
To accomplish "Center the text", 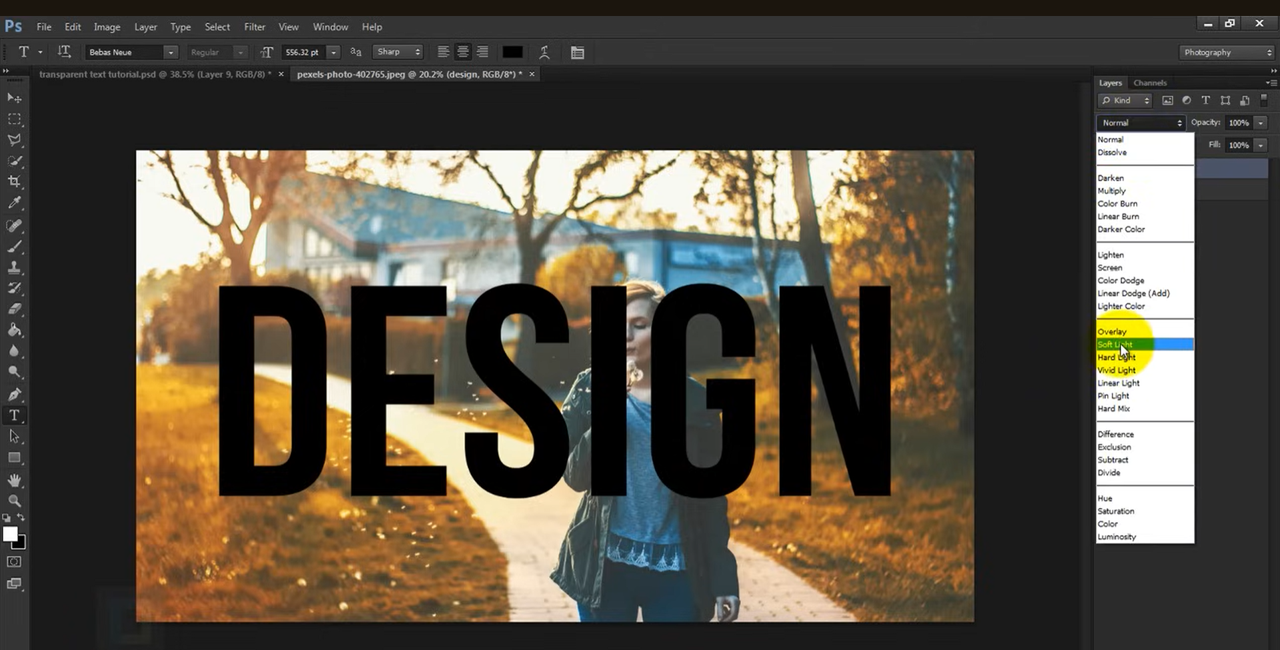I will coord(462,52).
